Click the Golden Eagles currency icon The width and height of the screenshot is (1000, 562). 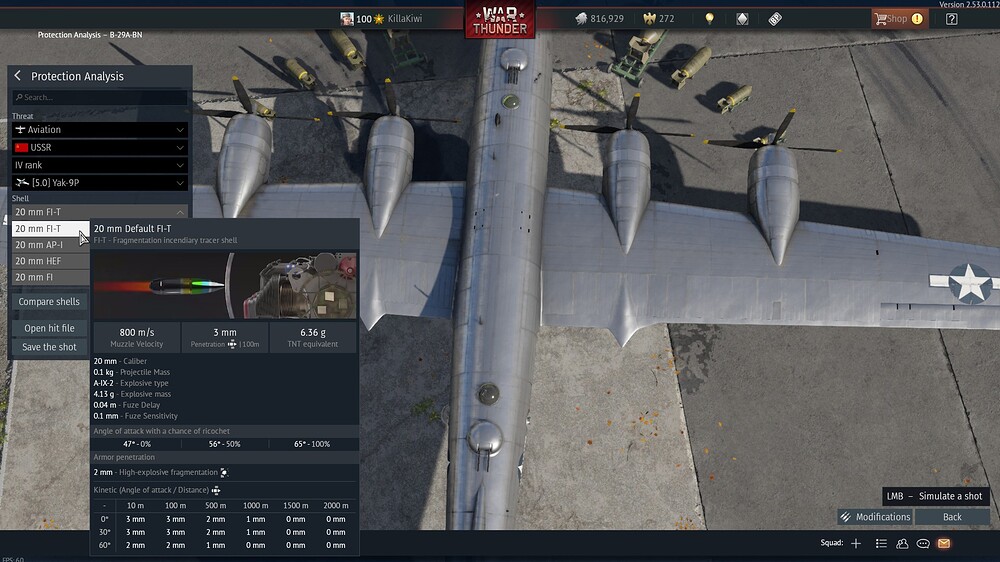click(x=649, y=19)
